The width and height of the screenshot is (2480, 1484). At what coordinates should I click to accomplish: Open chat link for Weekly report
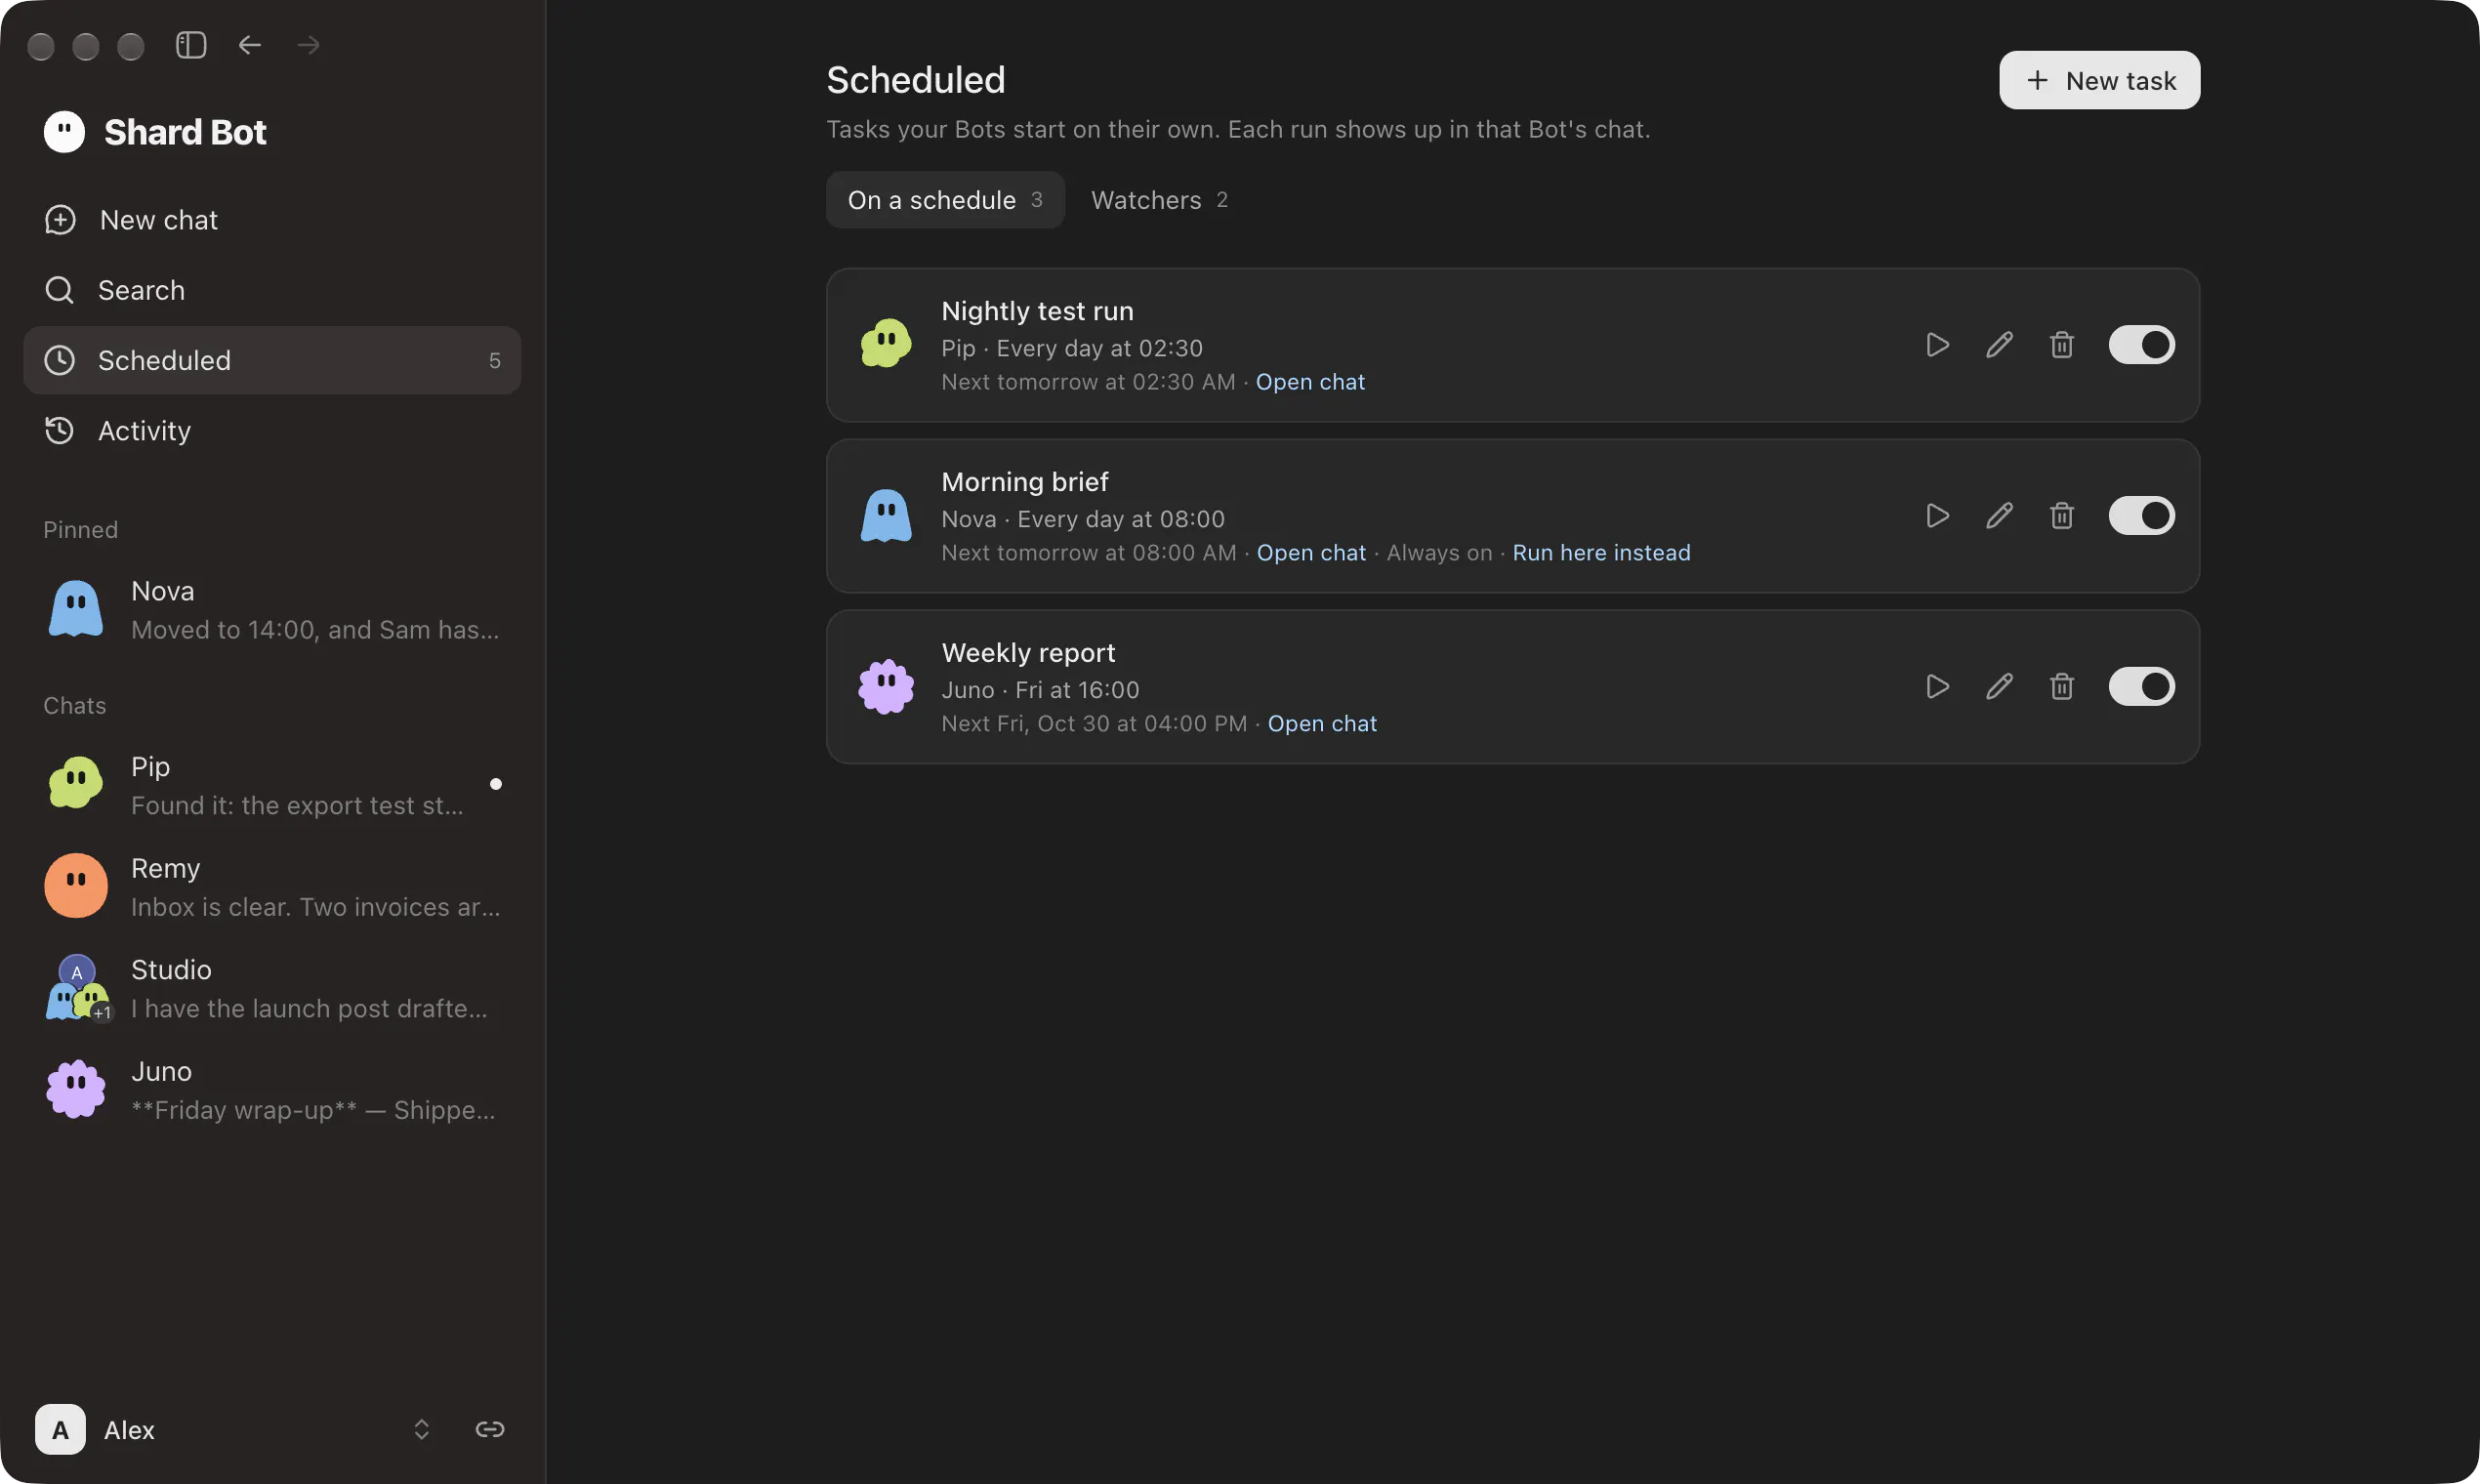1322,724
